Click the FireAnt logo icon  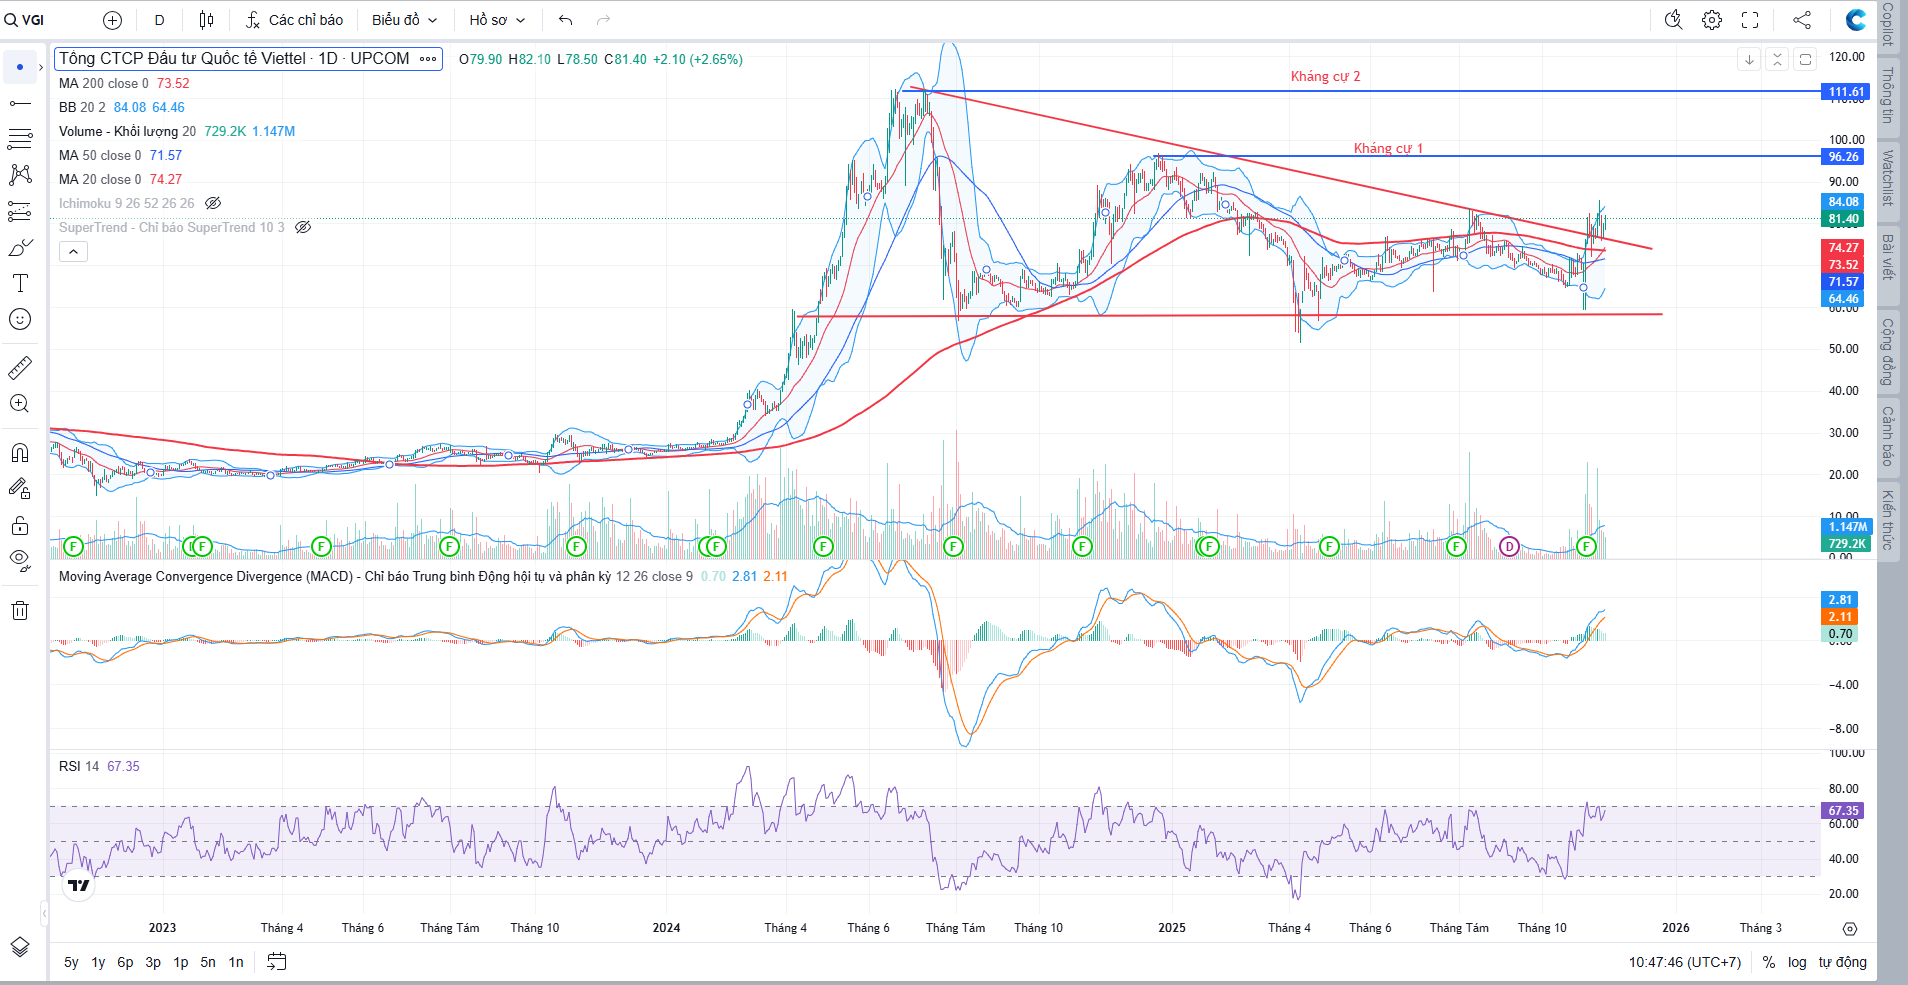[1856, 20]
